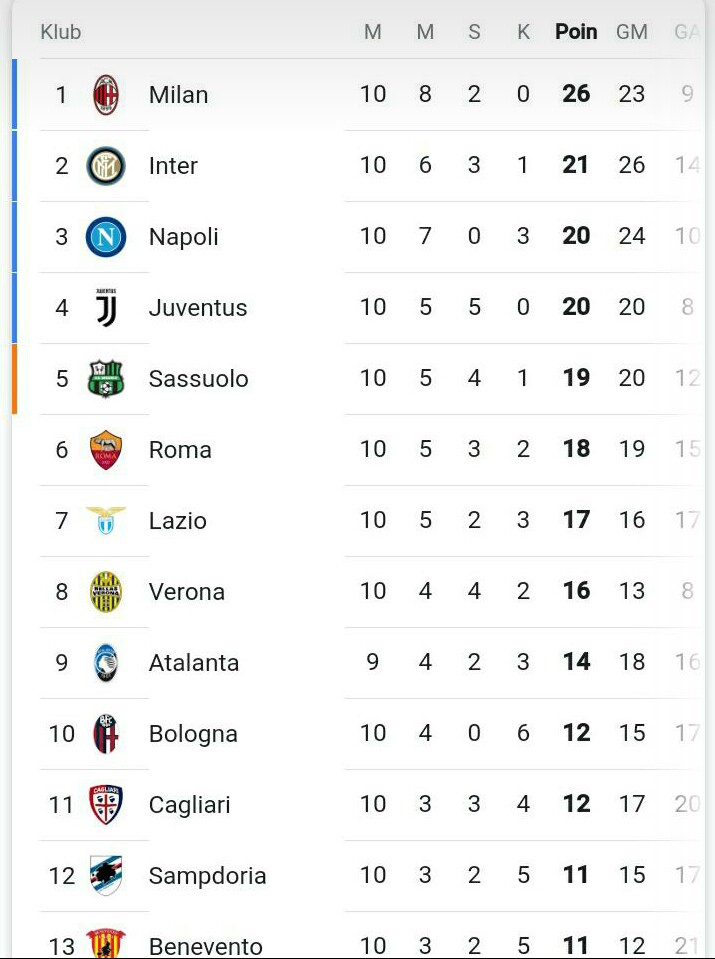This screenshot has width=715, height=959.
Task: Select the GM column header
Action: [632, 32]
